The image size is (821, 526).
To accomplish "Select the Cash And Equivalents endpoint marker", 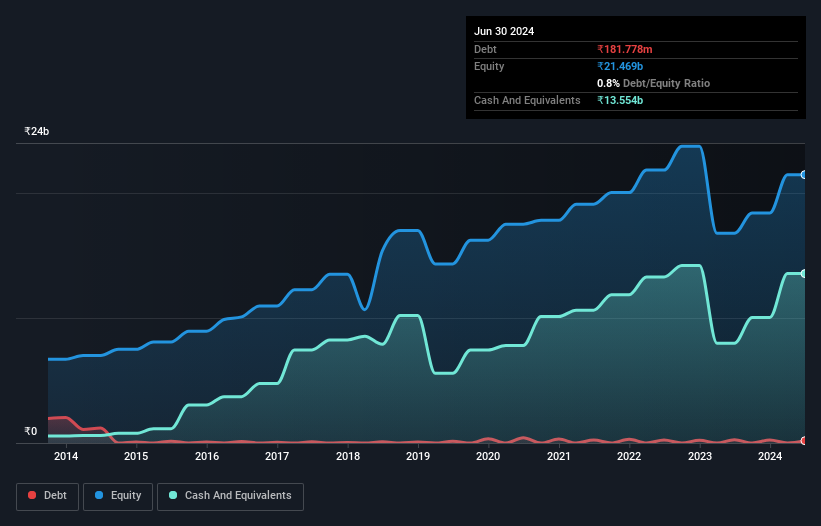I will 804,274.
